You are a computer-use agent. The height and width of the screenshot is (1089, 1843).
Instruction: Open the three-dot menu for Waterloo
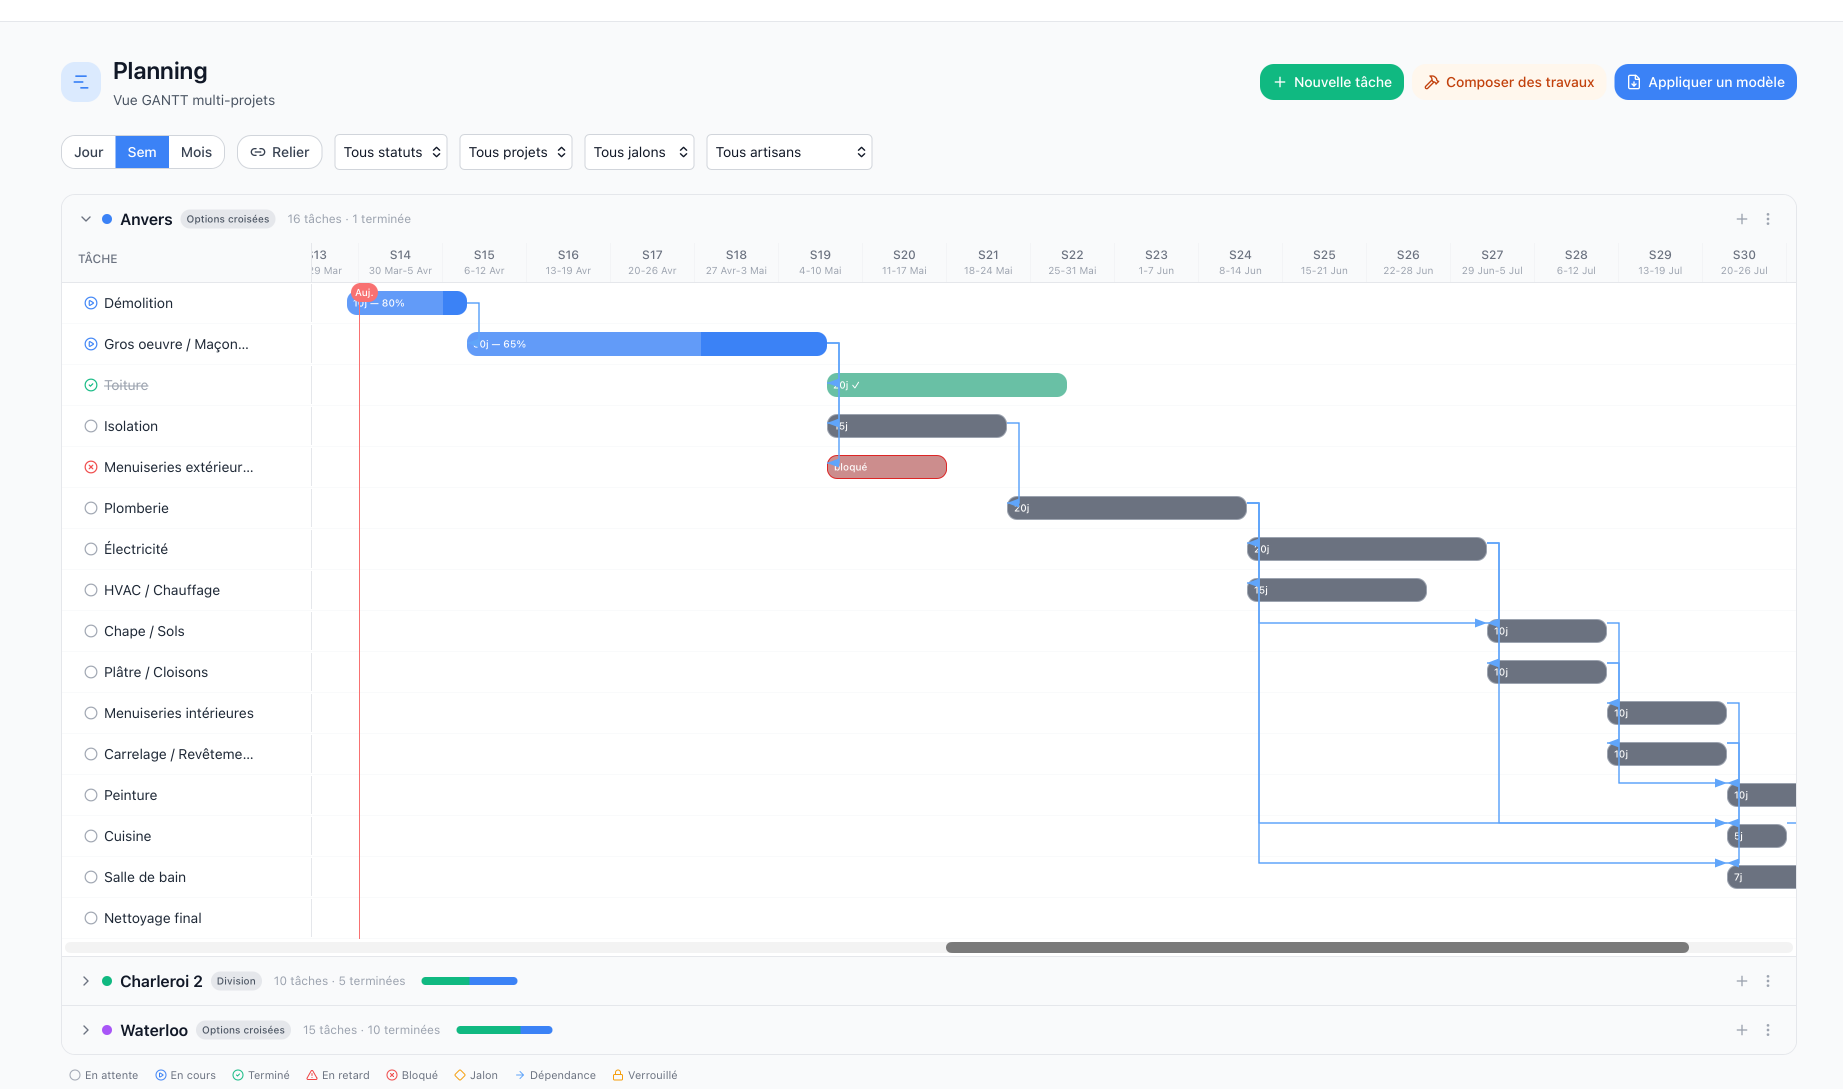pos(1768,1029)
